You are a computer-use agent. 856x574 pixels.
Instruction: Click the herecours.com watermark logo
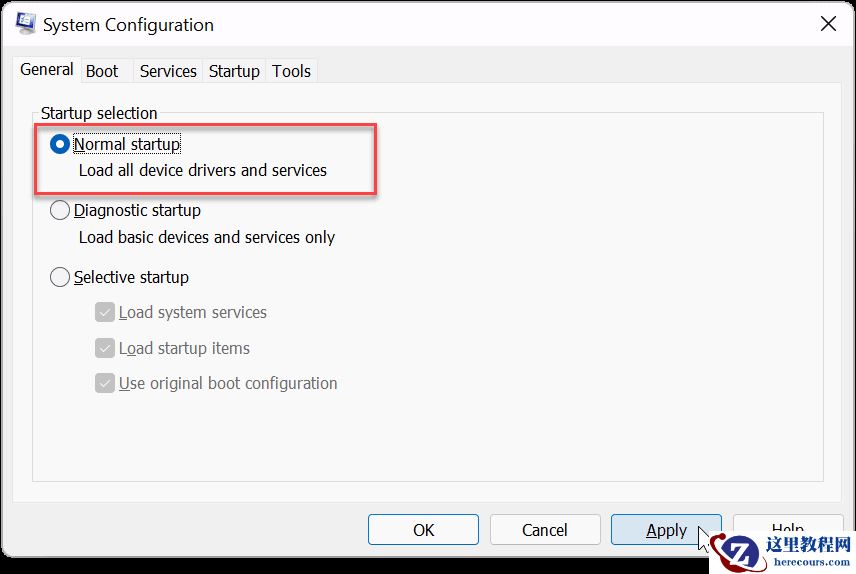[x=782, y=553]
